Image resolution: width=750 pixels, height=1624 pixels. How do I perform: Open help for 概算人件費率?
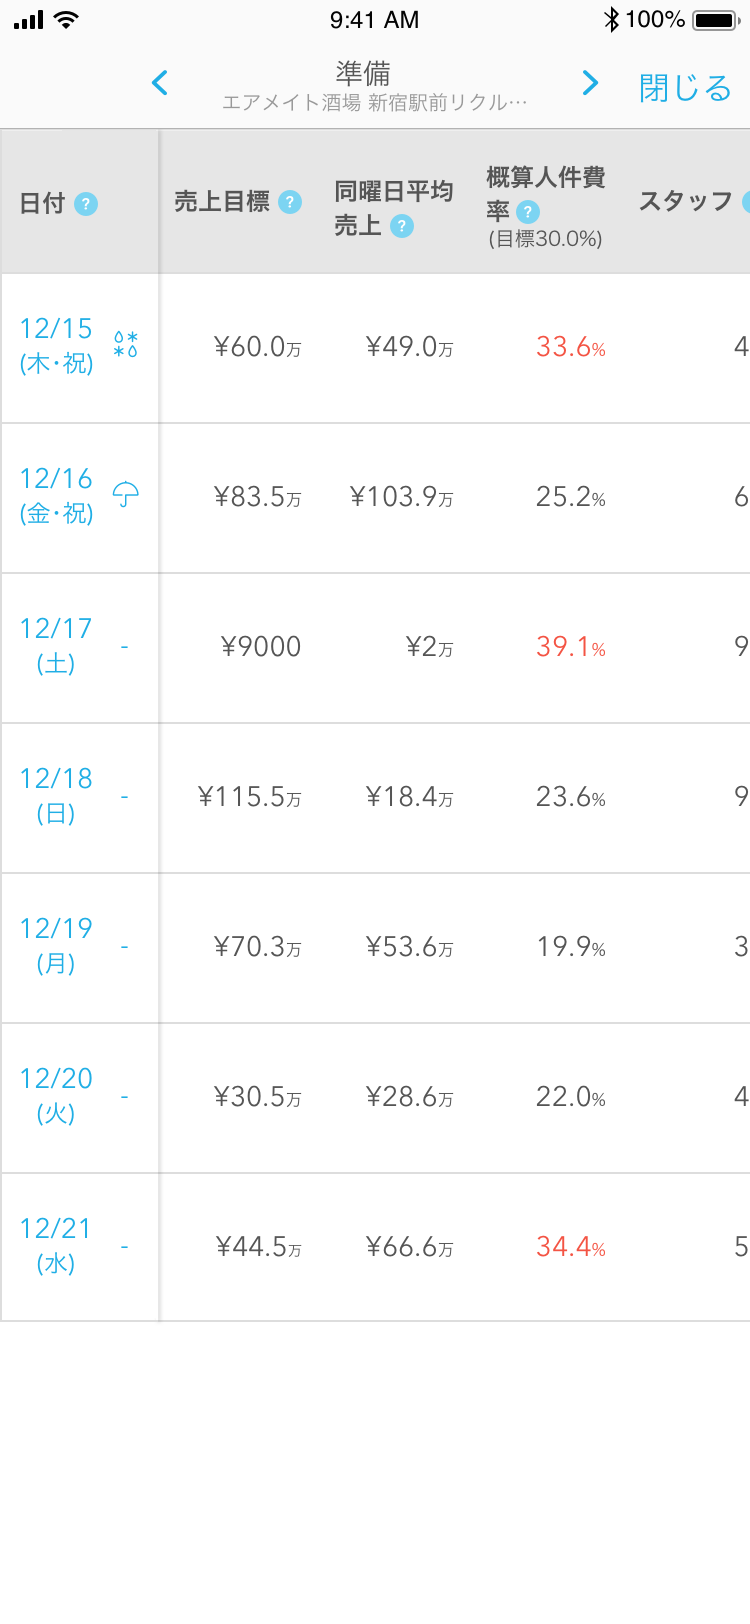click(x=527, y=212)
